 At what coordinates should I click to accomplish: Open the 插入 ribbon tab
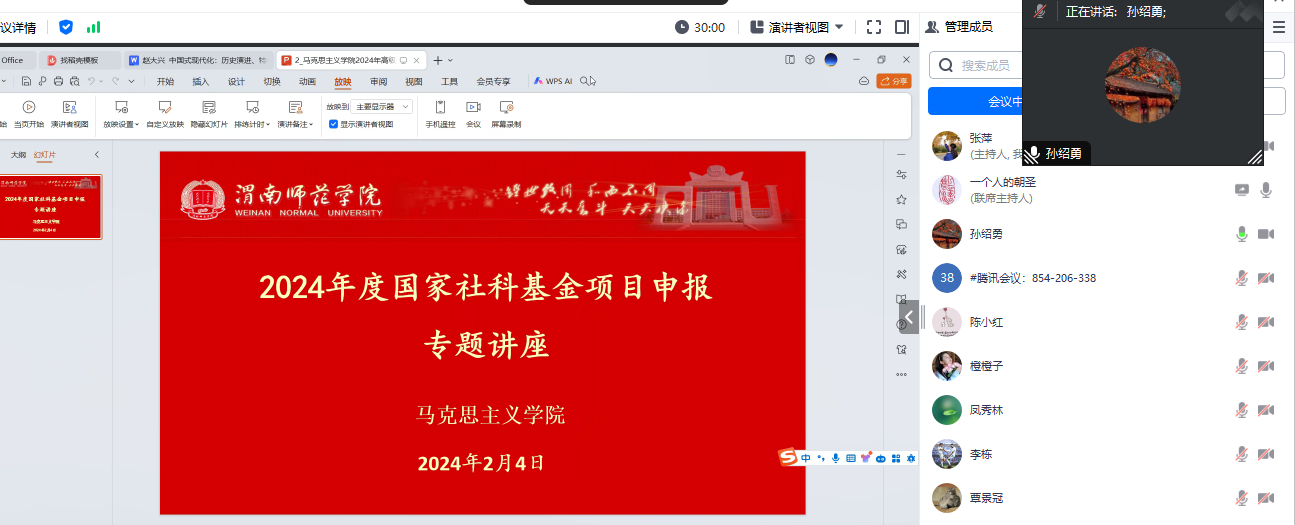tap(201, 82)
